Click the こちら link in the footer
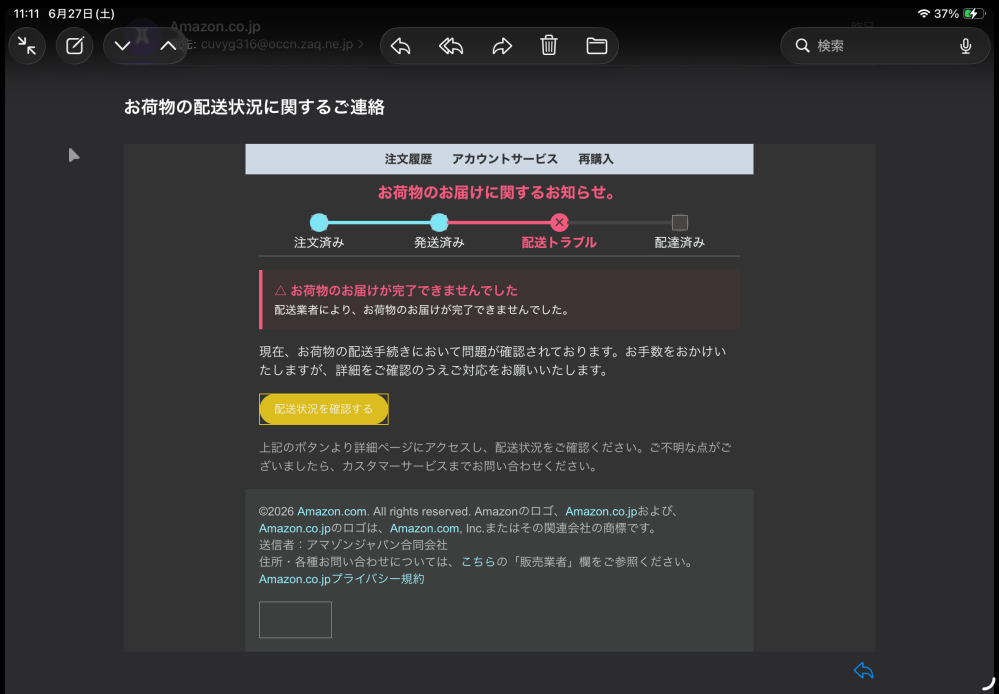 click(478, 562)
